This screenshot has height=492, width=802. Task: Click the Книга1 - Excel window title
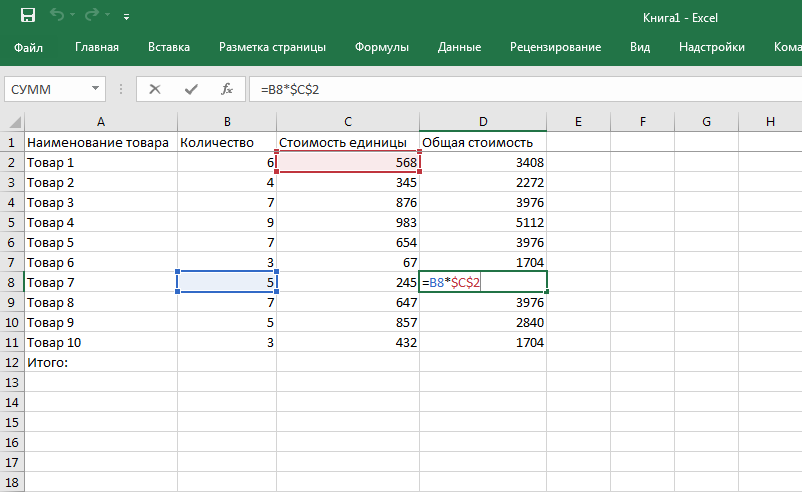[x=680, y=18]
